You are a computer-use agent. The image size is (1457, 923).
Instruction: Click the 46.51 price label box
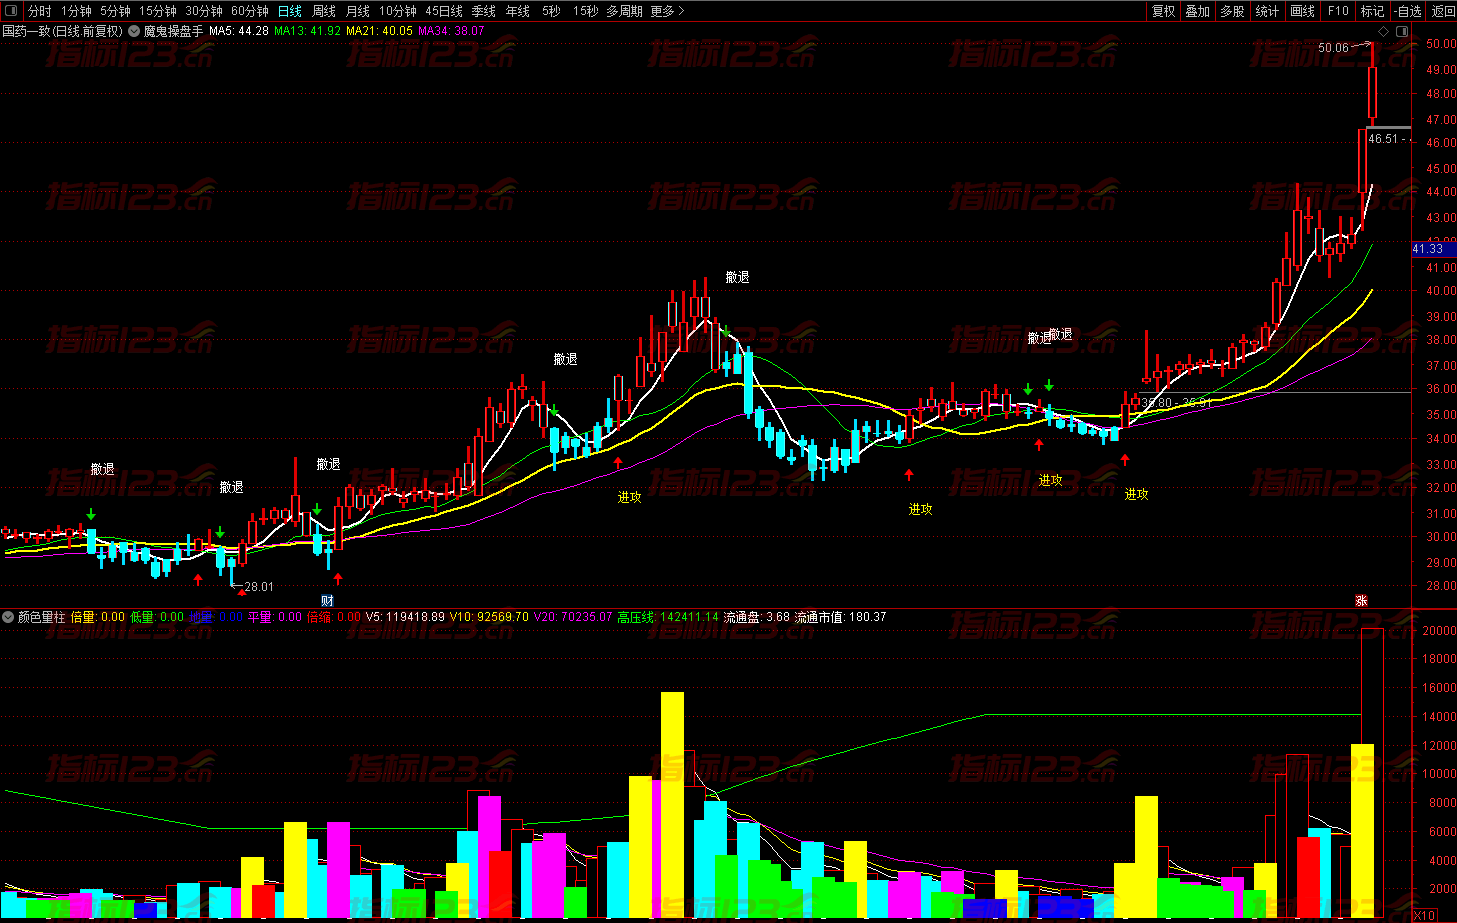(x=1389, y=139)
